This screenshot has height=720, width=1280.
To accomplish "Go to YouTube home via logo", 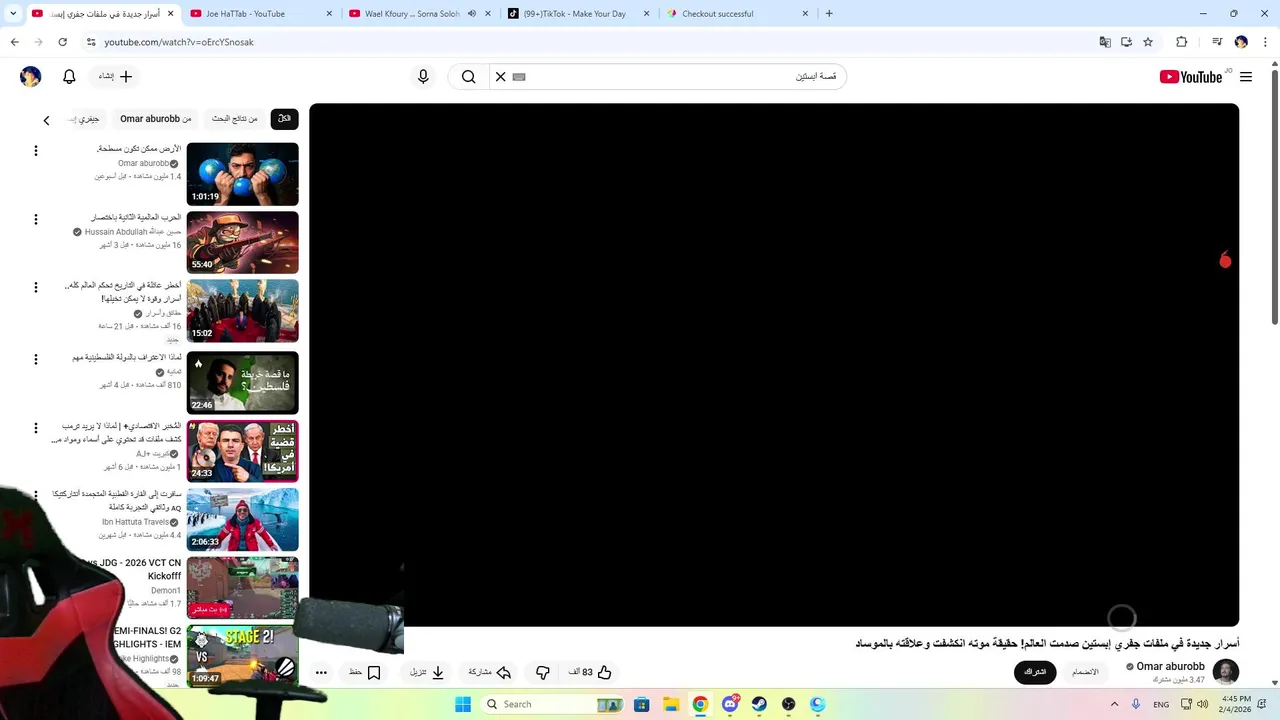I will coord(1191,77).
